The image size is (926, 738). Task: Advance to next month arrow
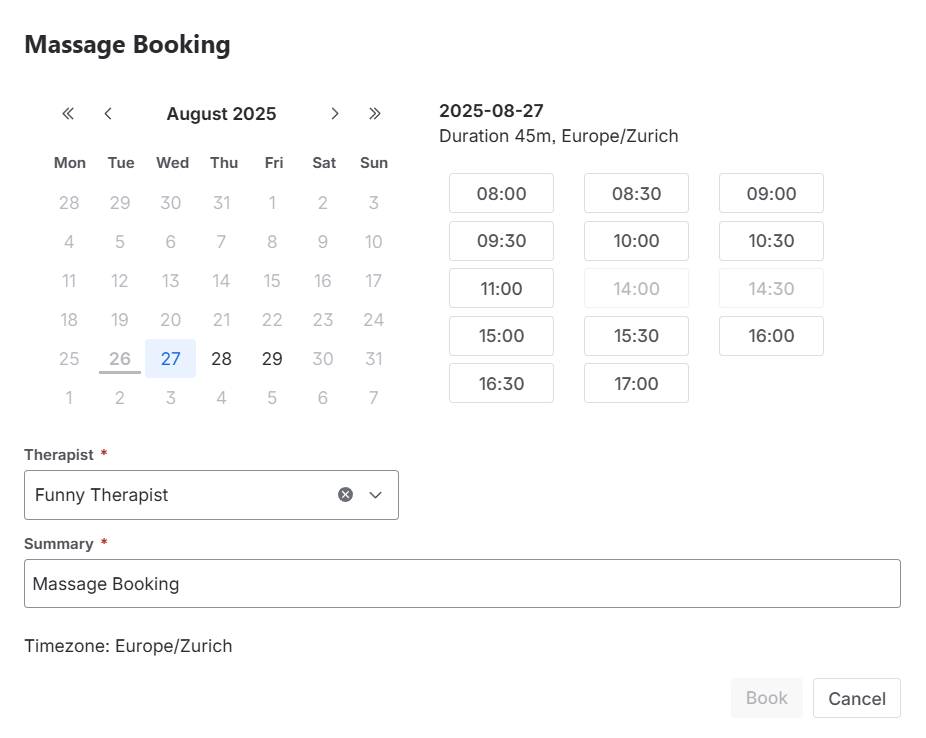pos(335,114)
